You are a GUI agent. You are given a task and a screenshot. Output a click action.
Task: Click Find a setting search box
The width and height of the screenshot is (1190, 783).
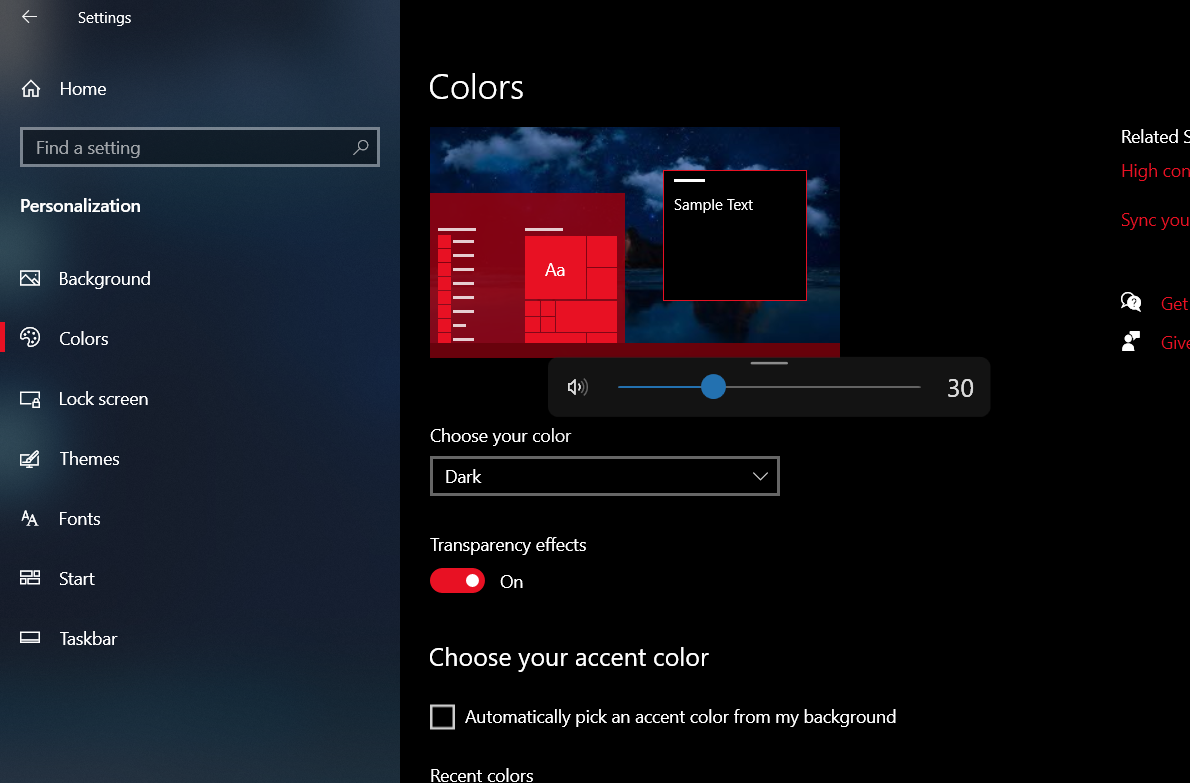[x=200, y=147]
